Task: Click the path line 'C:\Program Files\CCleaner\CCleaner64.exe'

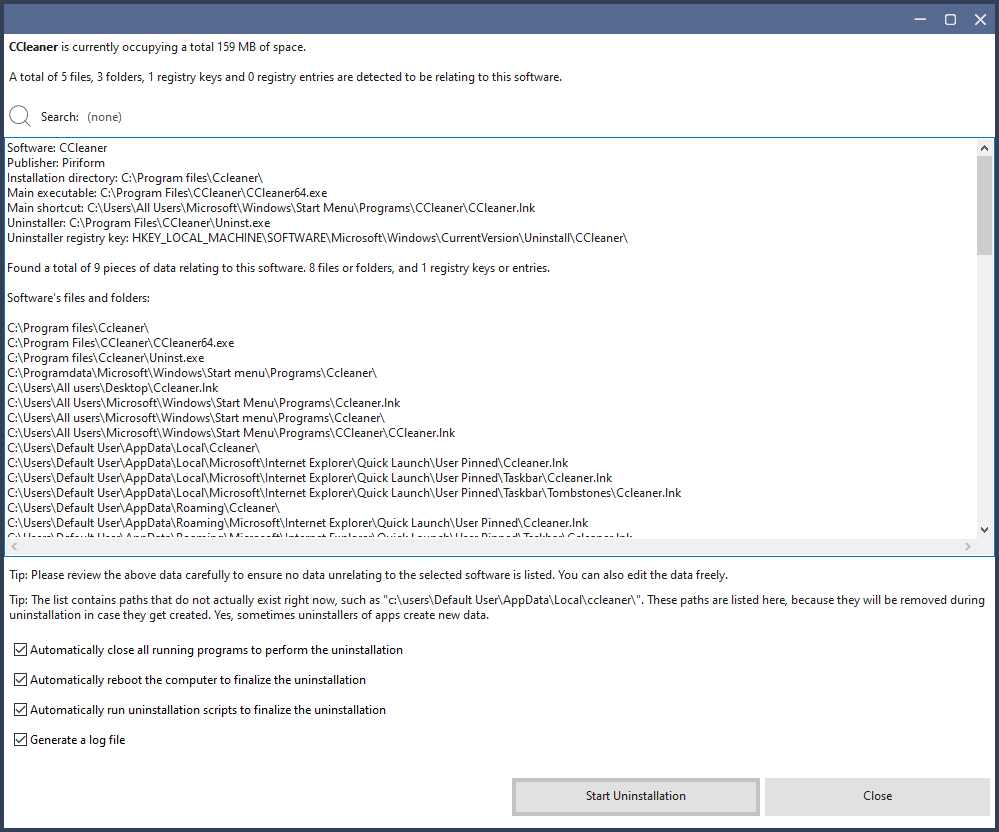Action: click(x=120, y=343)
